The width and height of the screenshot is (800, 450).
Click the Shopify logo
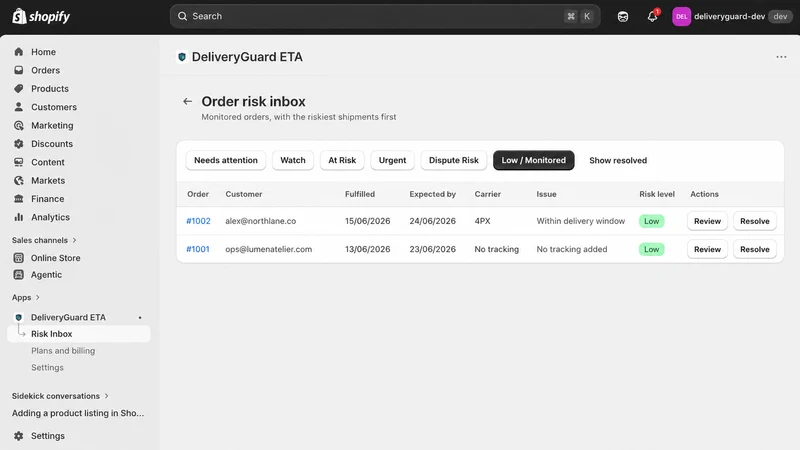(41, 16)
